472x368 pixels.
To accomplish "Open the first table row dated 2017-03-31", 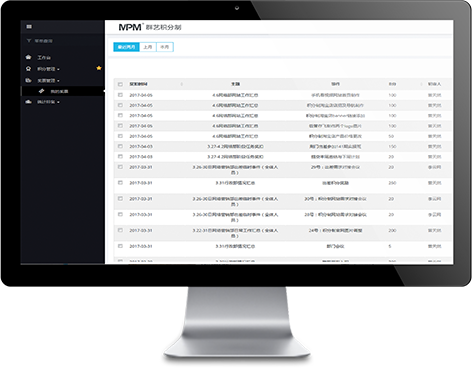I will [283, 170].
